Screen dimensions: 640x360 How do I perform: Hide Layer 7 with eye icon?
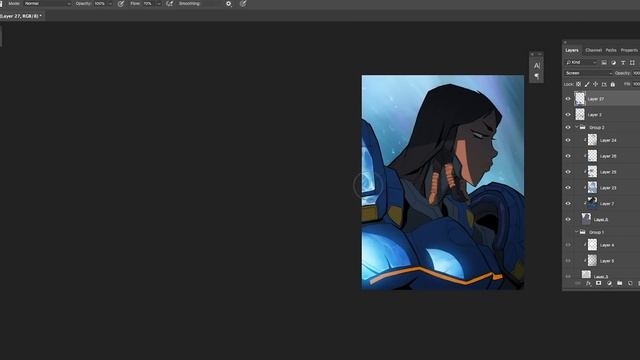coord(568,203)
